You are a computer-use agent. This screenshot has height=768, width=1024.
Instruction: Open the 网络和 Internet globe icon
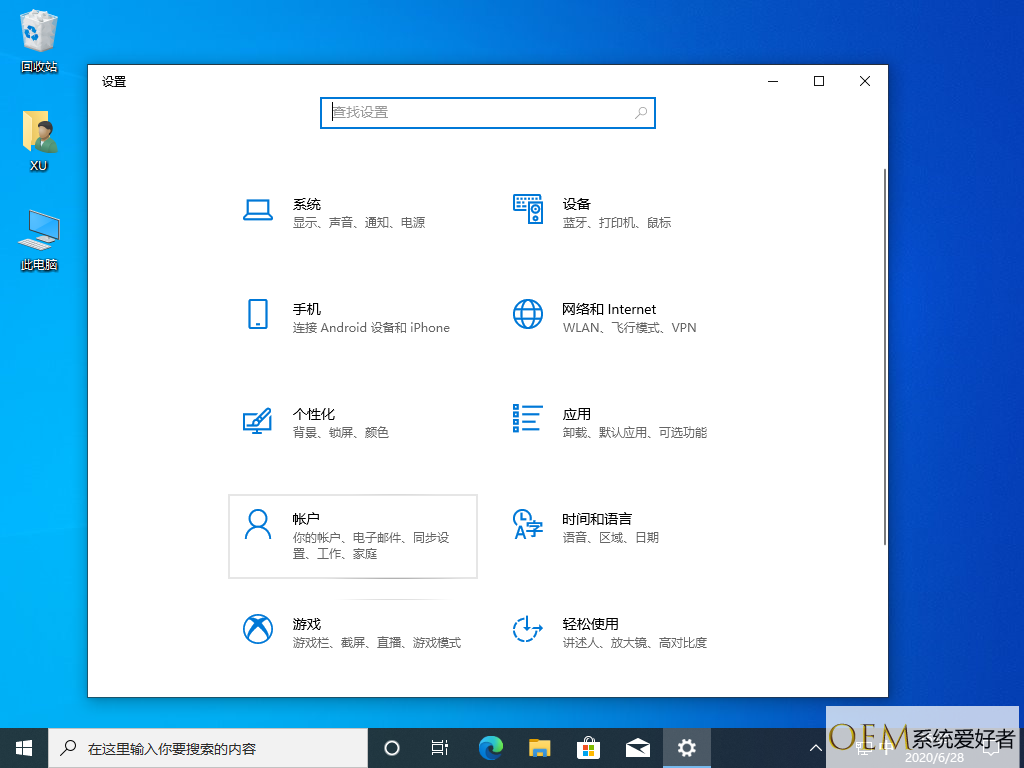[x=527, y=314]
